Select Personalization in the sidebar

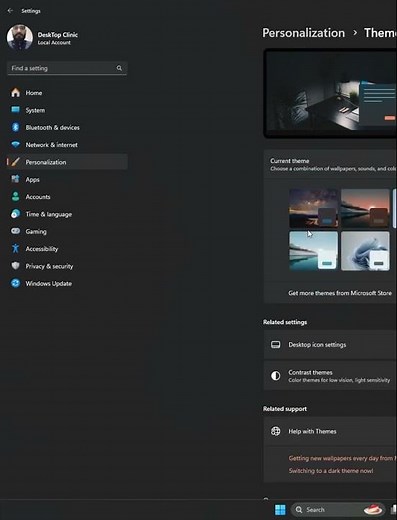coord(67,162)
